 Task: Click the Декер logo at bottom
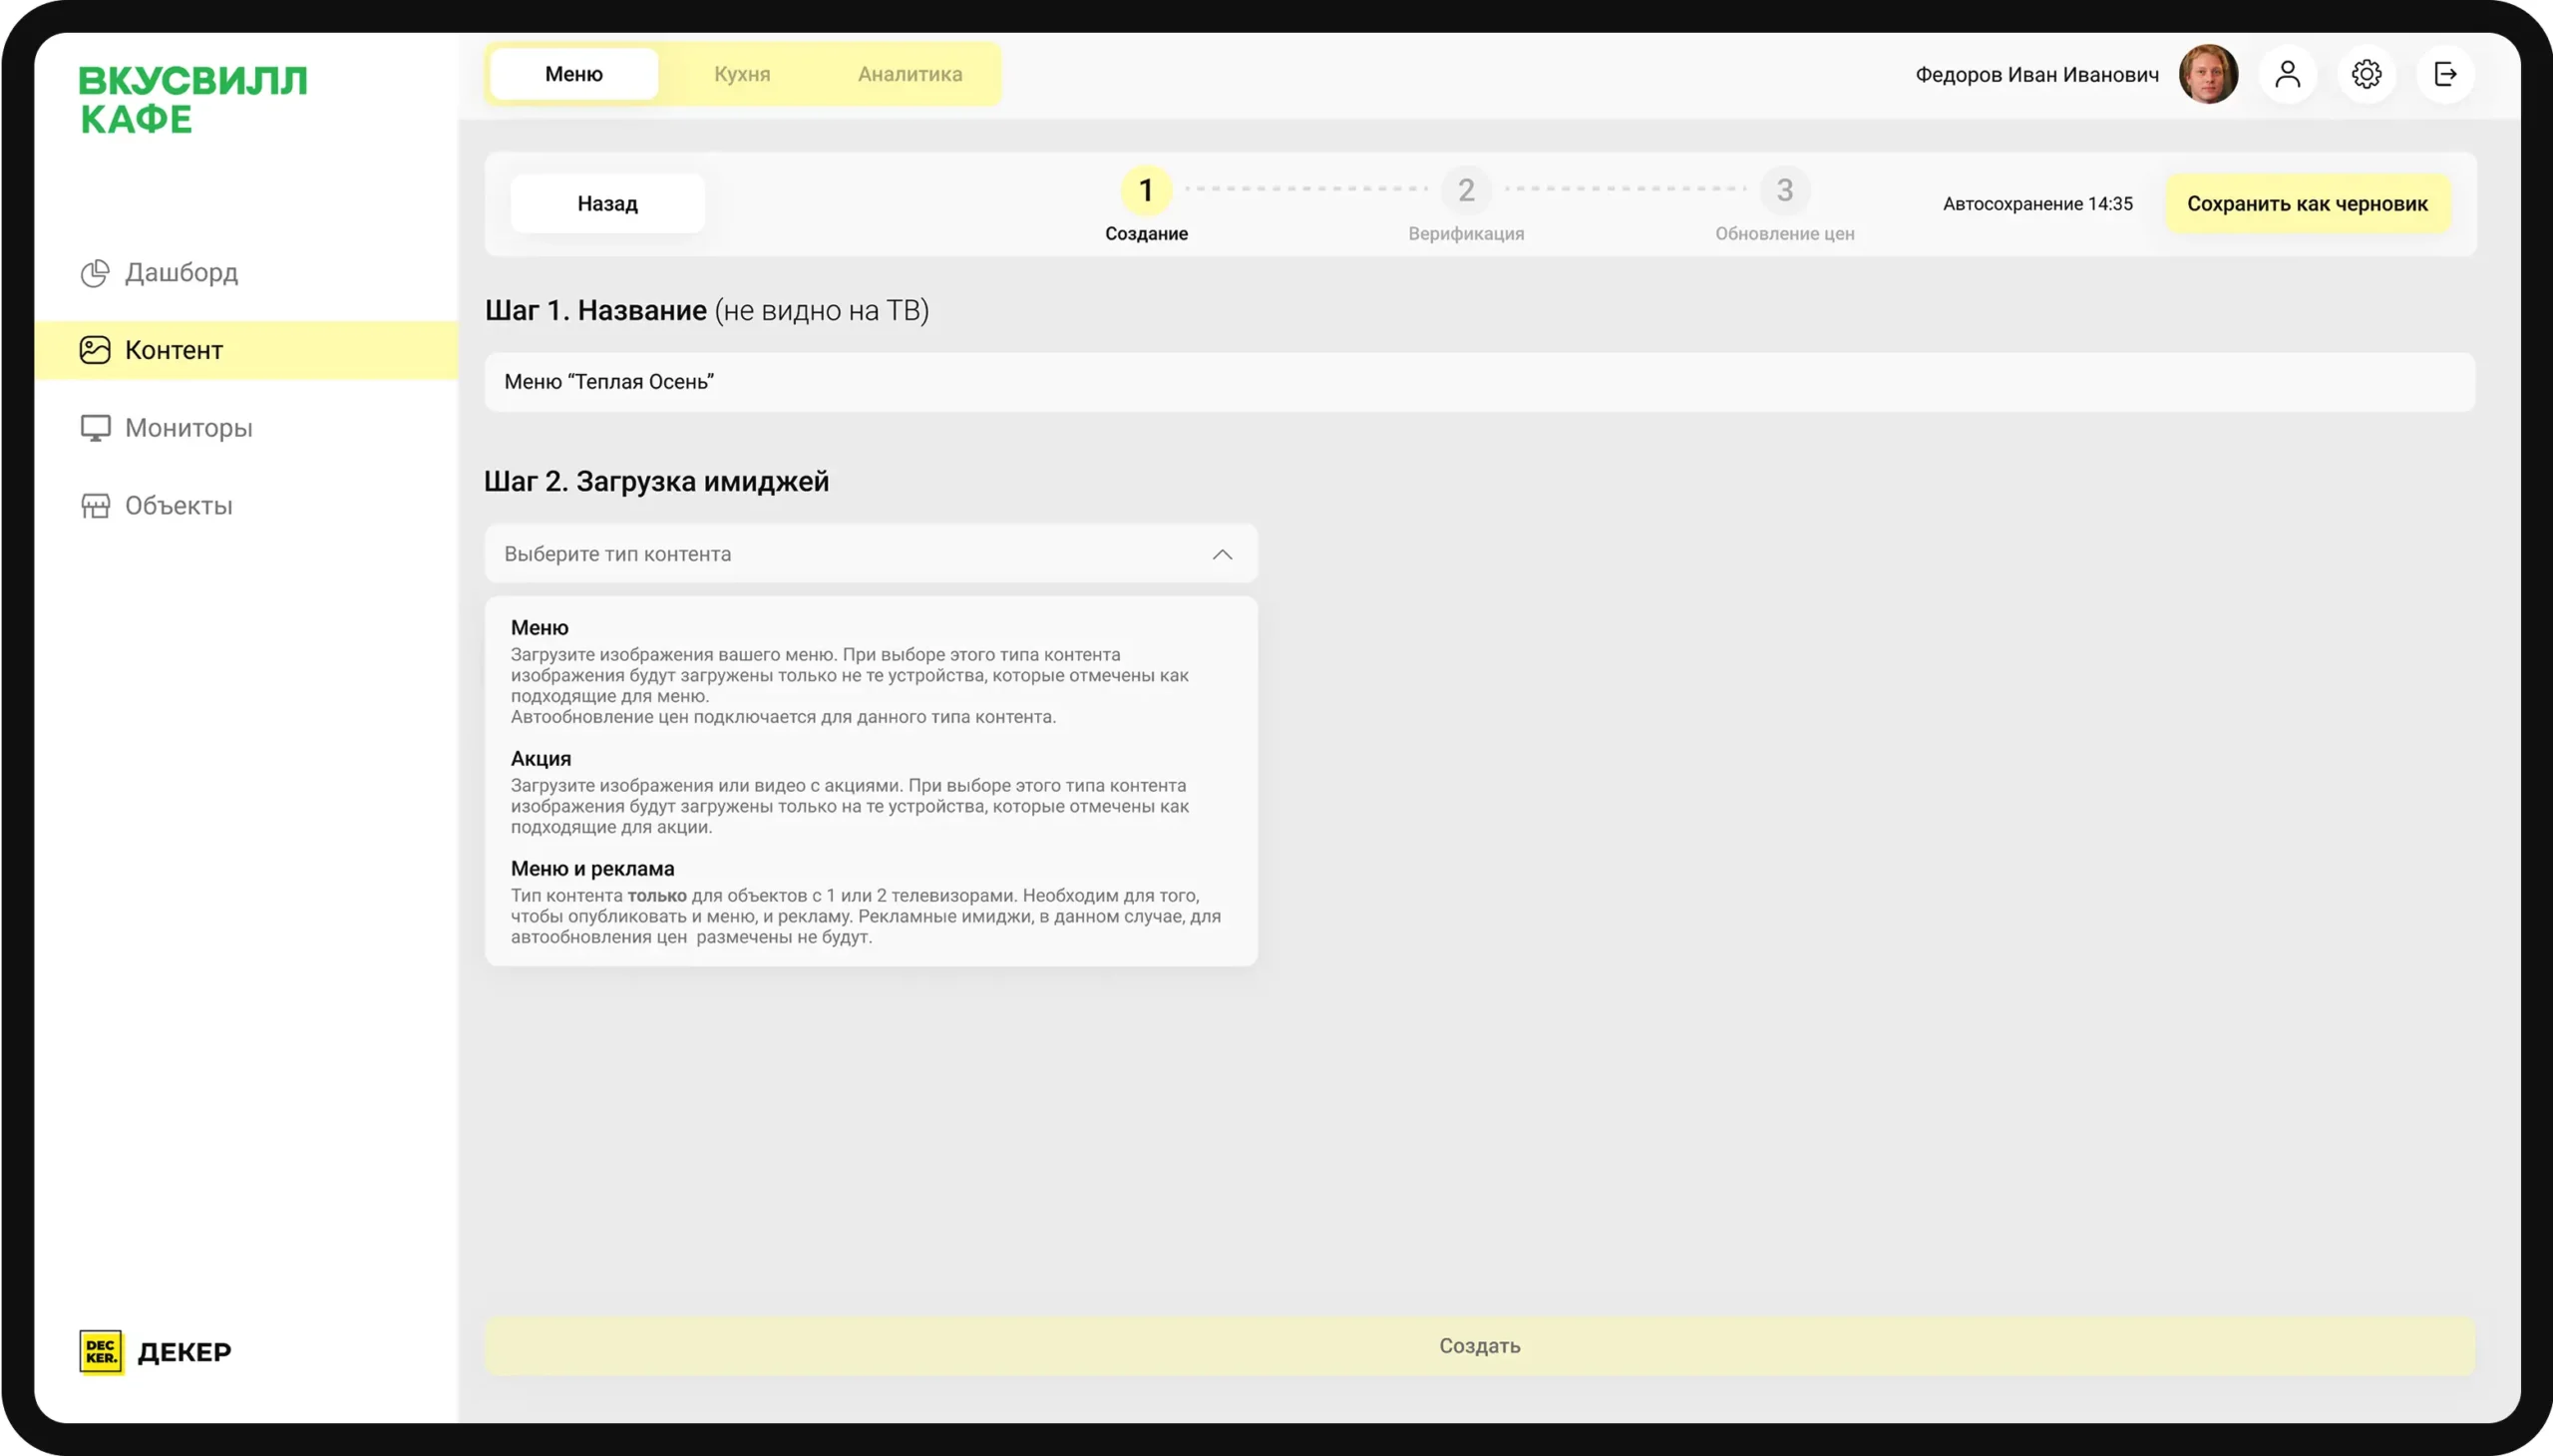pyautogui.click(x=155, y=1352)
